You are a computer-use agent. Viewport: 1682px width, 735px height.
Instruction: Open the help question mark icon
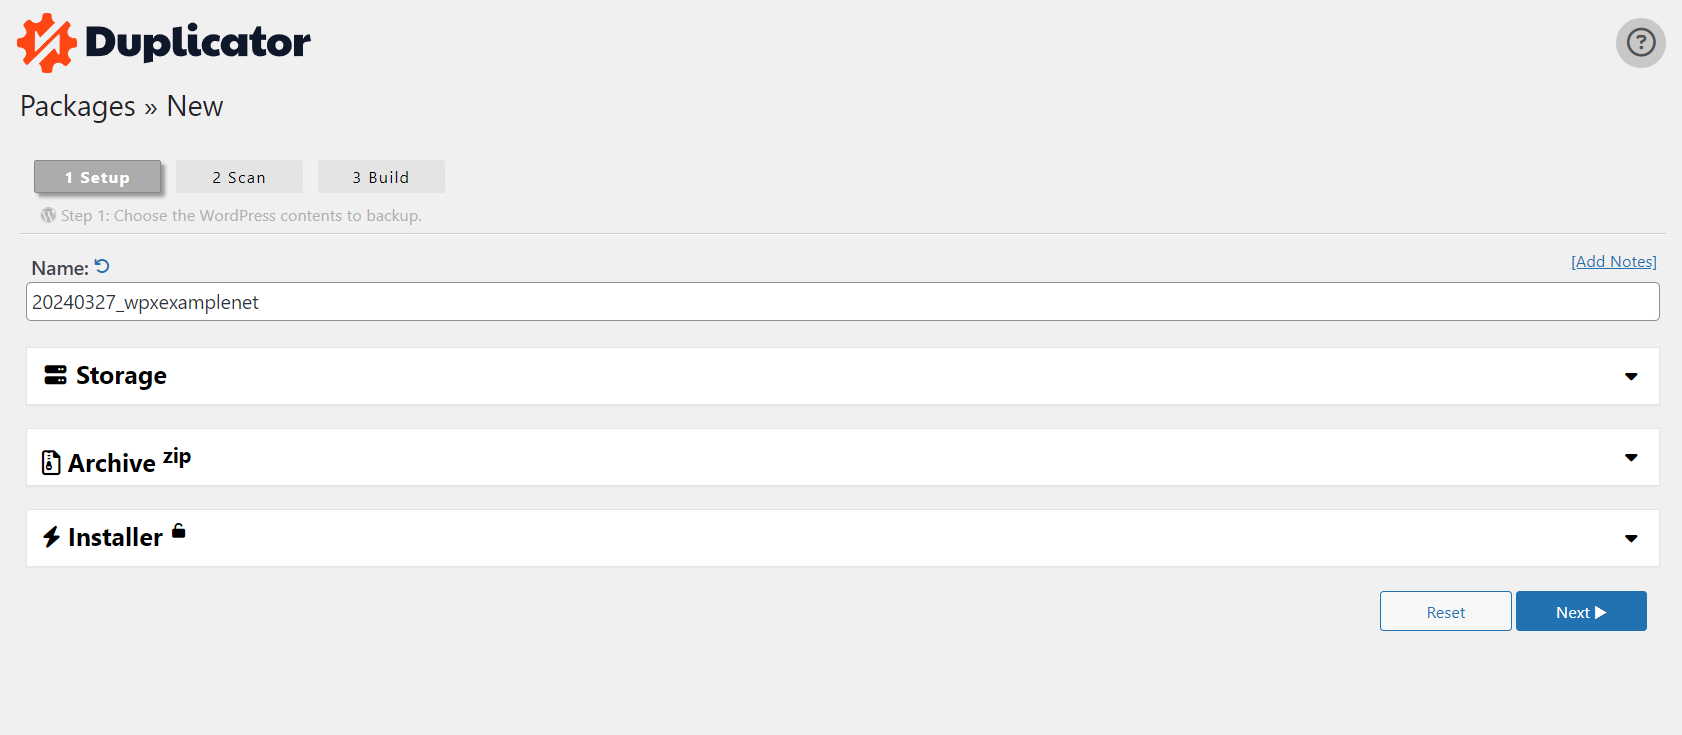click(1640, 43)
